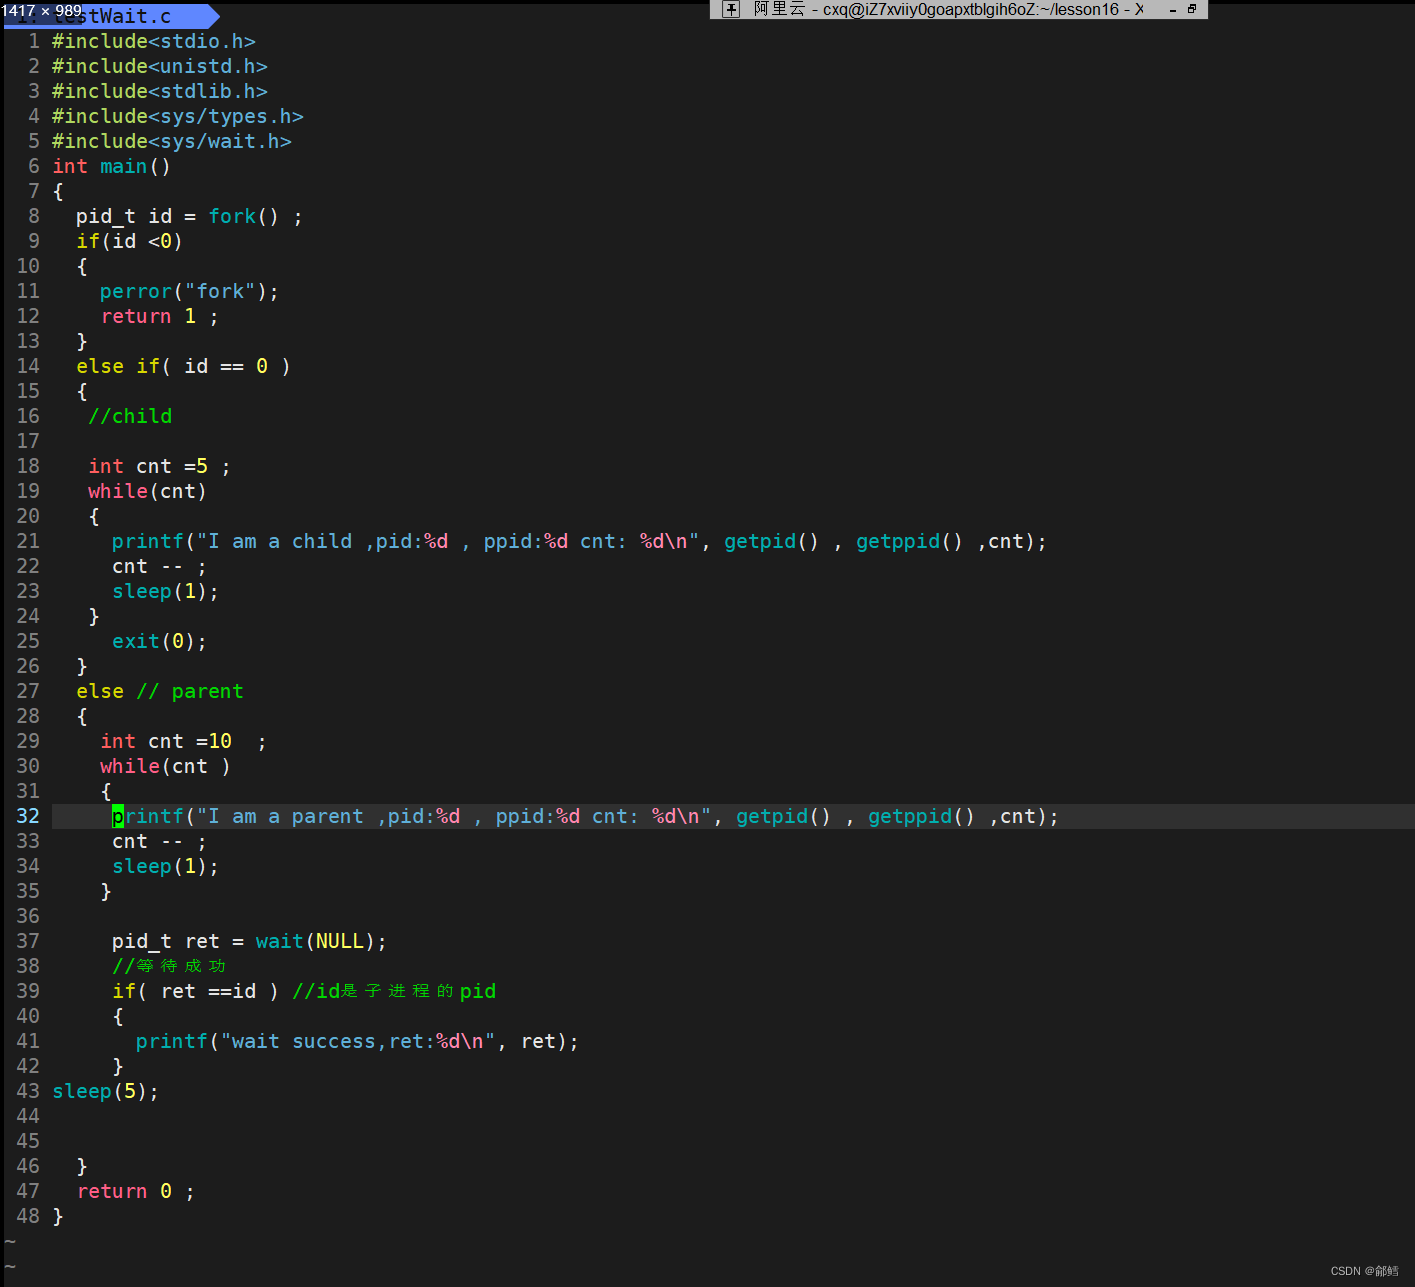Click the 'I am a child' printf line

(x=579, y=541)
